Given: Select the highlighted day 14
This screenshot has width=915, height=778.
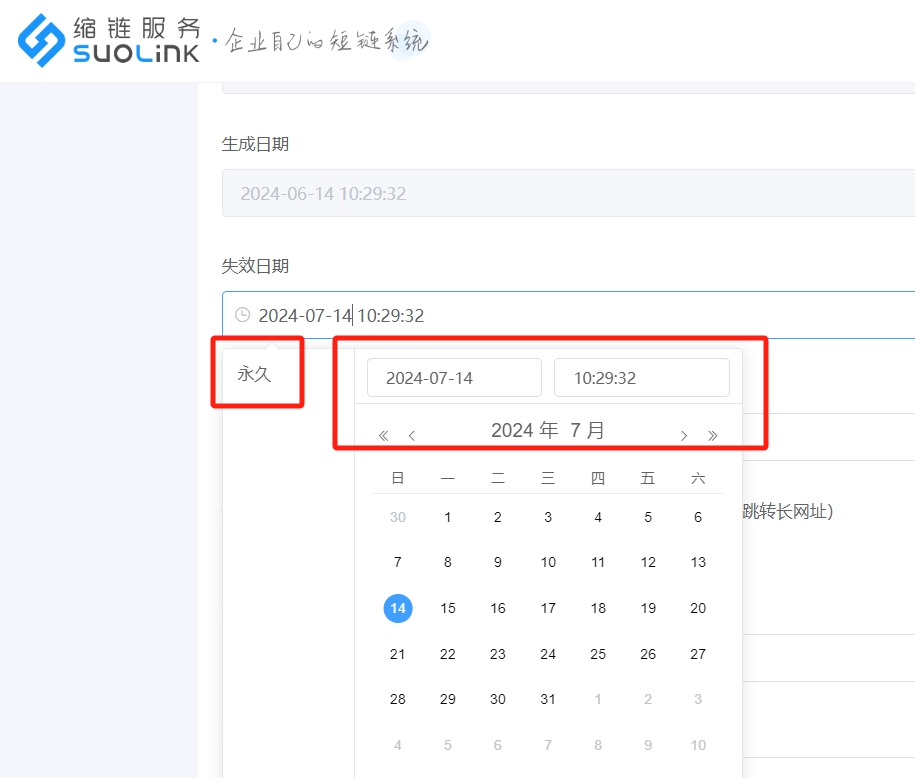Looking at the screenshot, I should coord(398,608).
